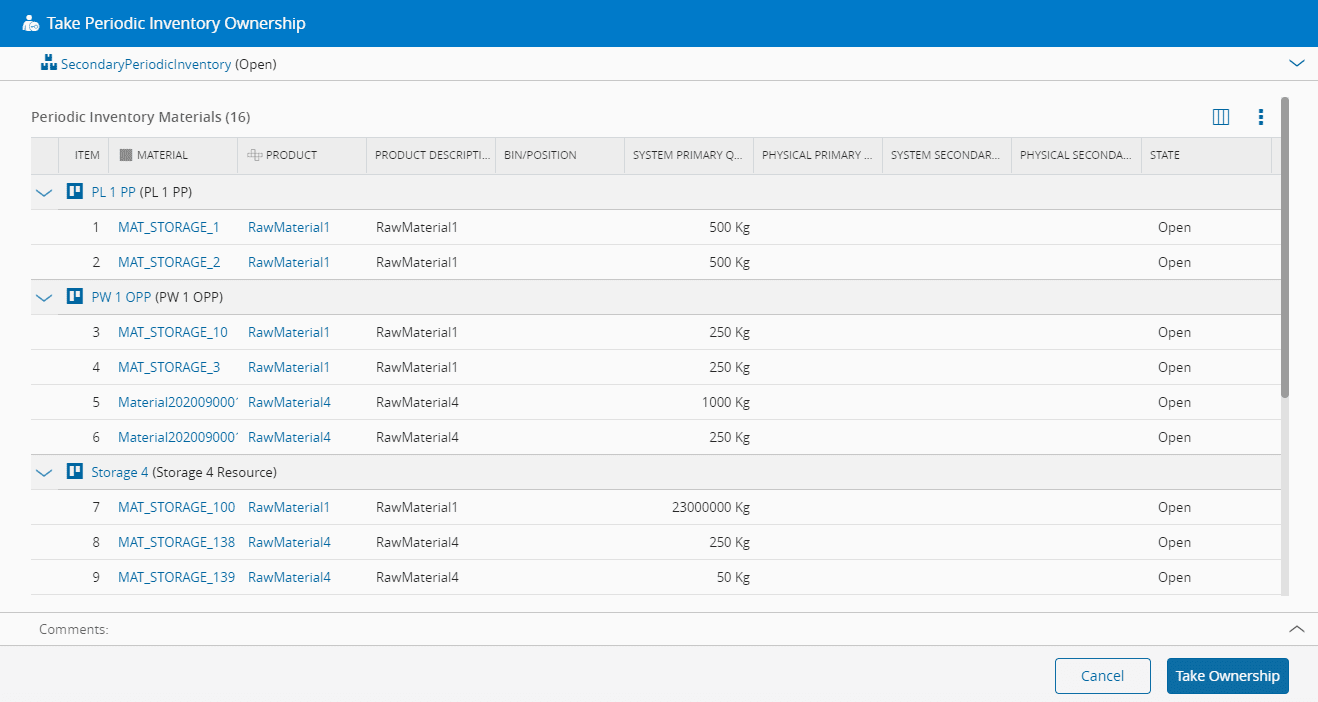Open the SecondaryPeriodicInventory link

[146, 64]
